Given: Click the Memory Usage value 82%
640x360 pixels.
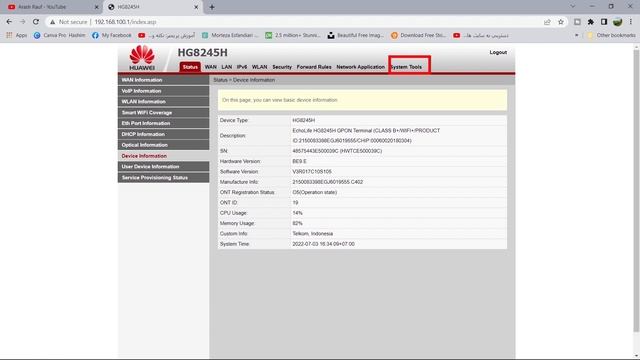Looking at the screenshot, I should [297, 223].
